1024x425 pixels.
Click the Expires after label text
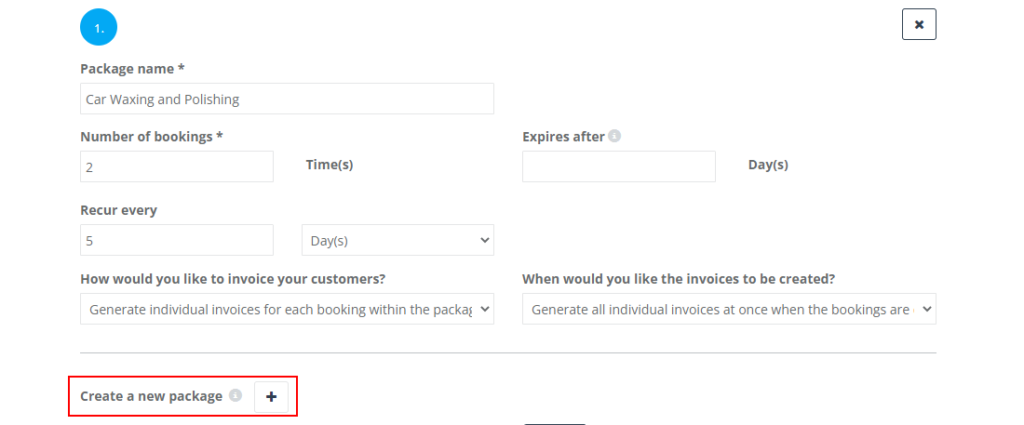point(564,136)
